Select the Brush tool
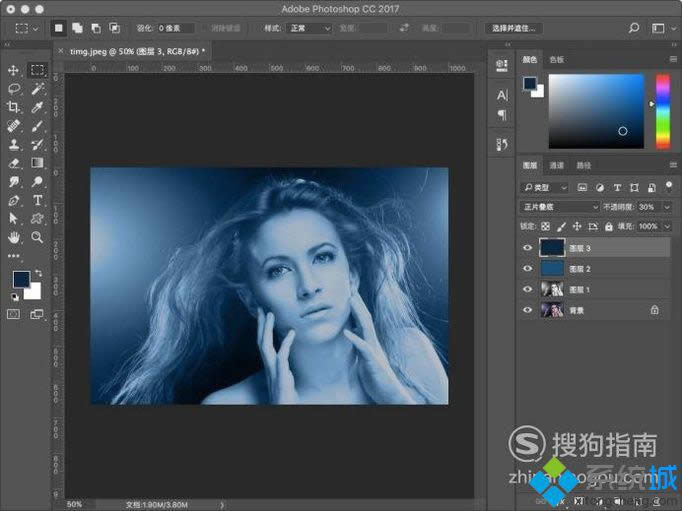This screenshot has height=511, width=682. point(37,126)
